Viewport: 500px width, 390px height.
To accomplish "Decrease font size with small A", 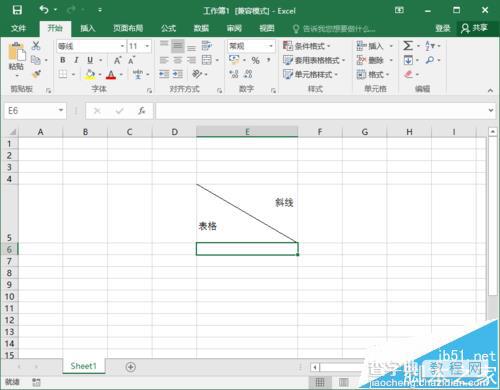I will point(131,60).
